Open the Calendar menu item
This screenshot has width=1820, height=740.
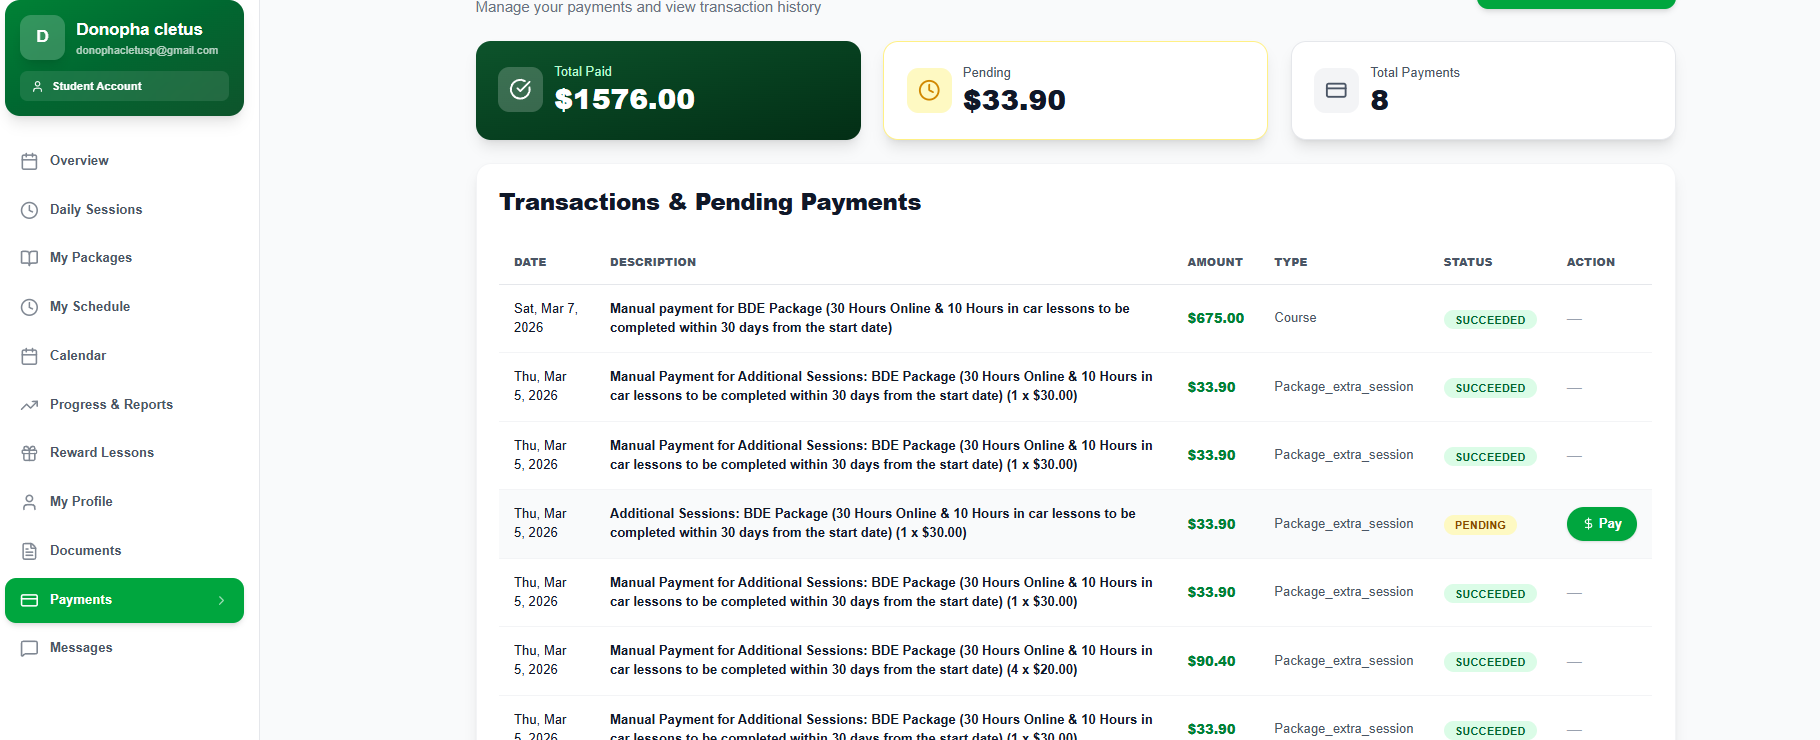pyautogui.click(x=78, y=356)
